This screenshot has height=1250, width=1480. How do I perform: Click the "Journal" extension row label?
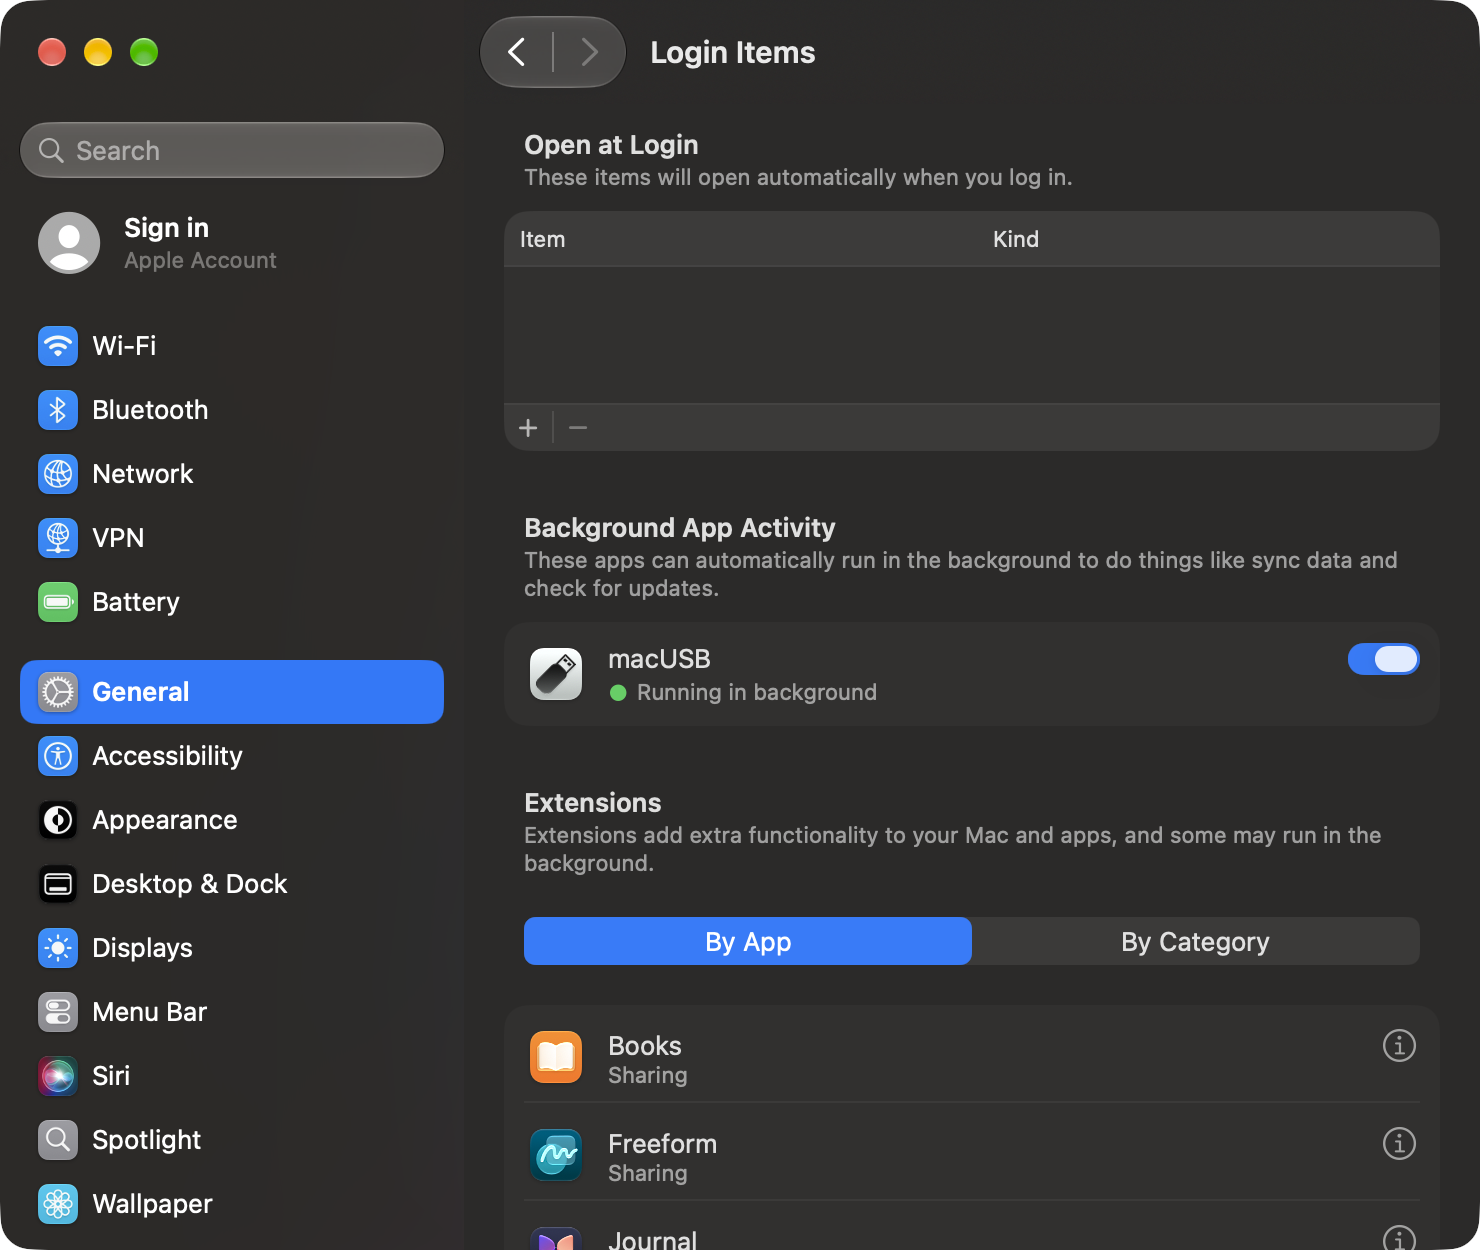pos(652,1240)
